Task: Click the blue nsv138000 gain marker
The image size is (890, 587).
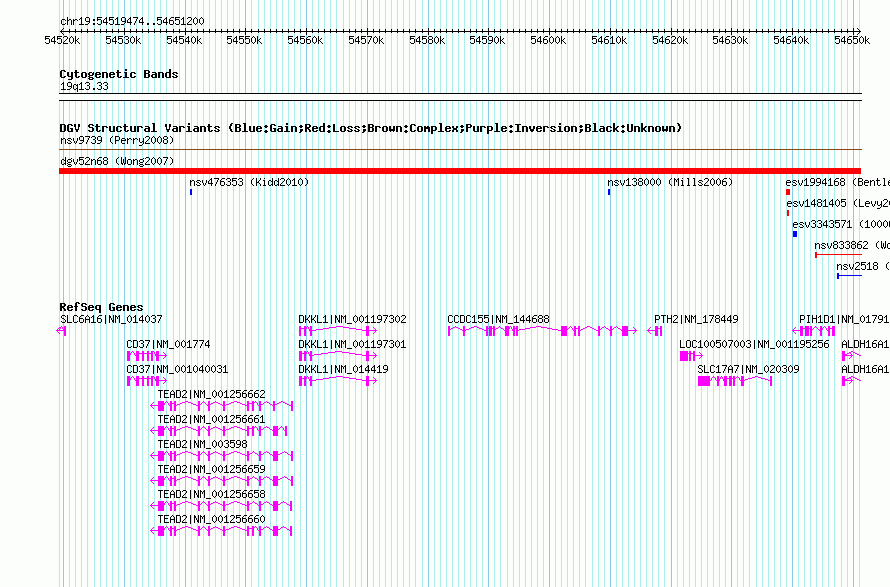Action: [609, 192]
